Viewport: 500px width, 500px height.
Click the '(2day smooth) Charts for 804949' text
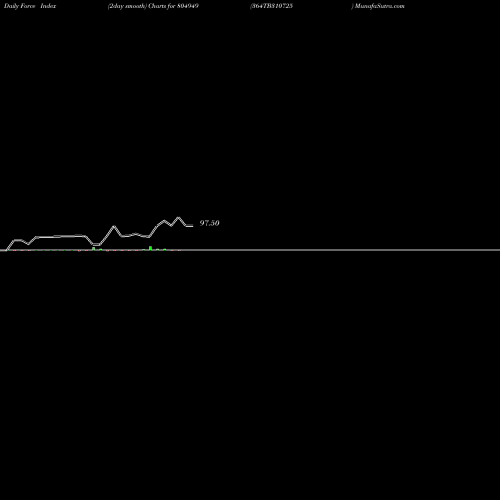pos(153,6)
